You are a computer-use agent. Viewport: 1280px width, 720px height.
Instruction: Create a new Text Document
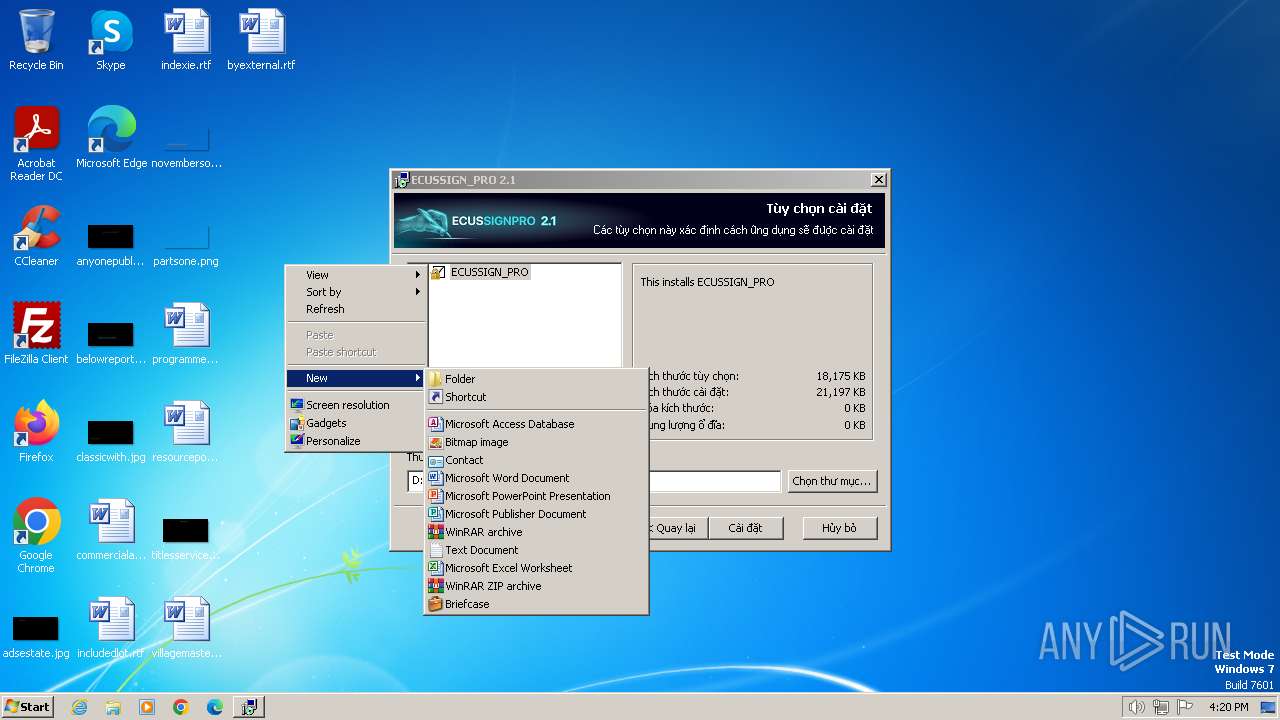[536, 550]
